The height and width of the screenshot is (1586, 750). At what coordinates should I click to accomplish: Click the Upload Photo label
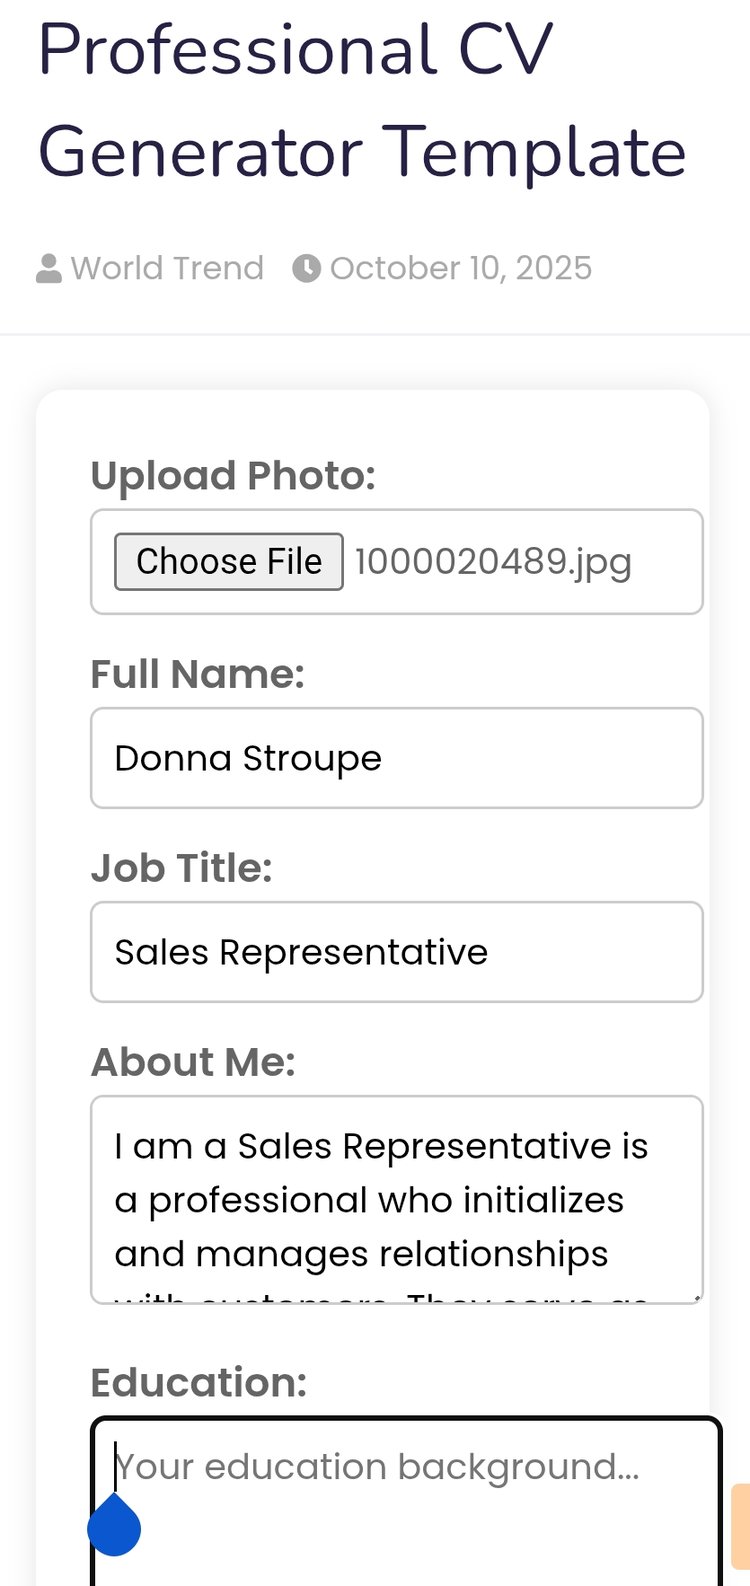pos(233,476)
